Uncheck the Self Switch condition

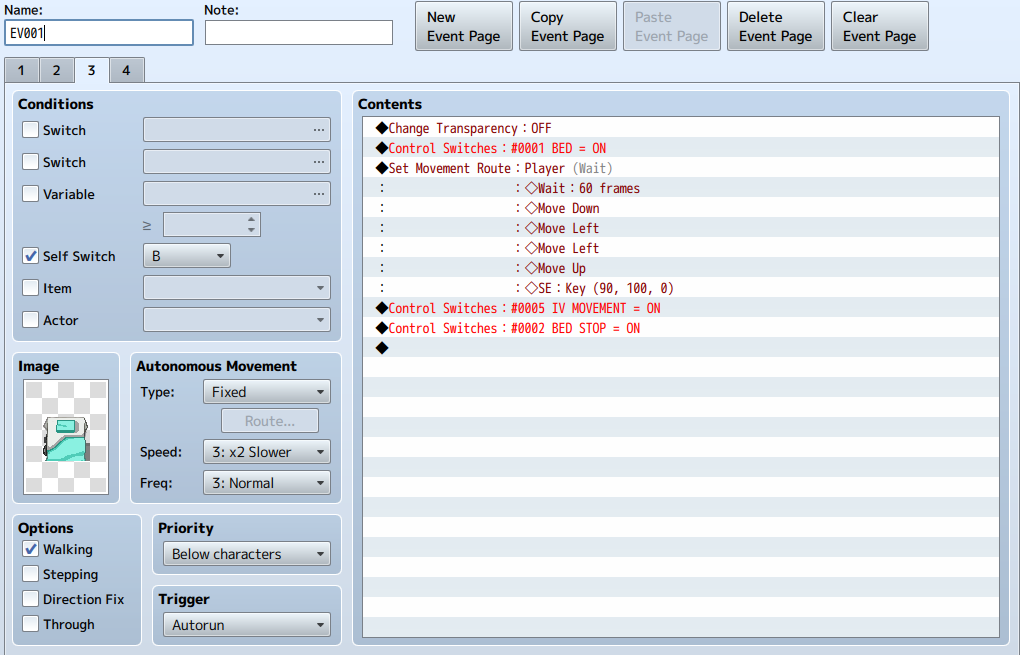coord(31,256)
